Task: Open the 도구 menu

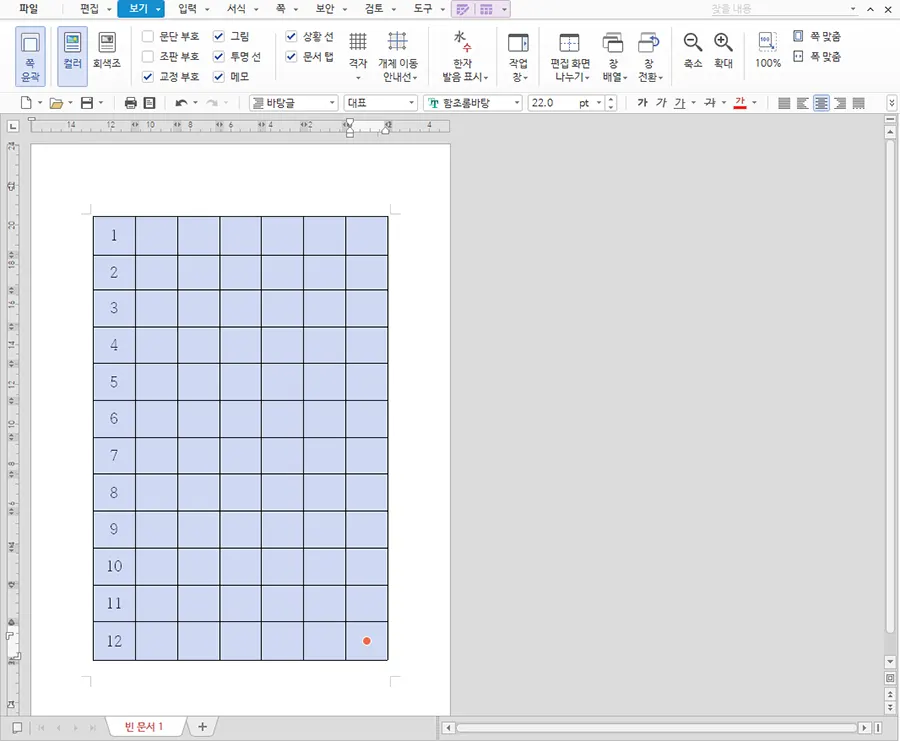Action: (x=423, y=9)
